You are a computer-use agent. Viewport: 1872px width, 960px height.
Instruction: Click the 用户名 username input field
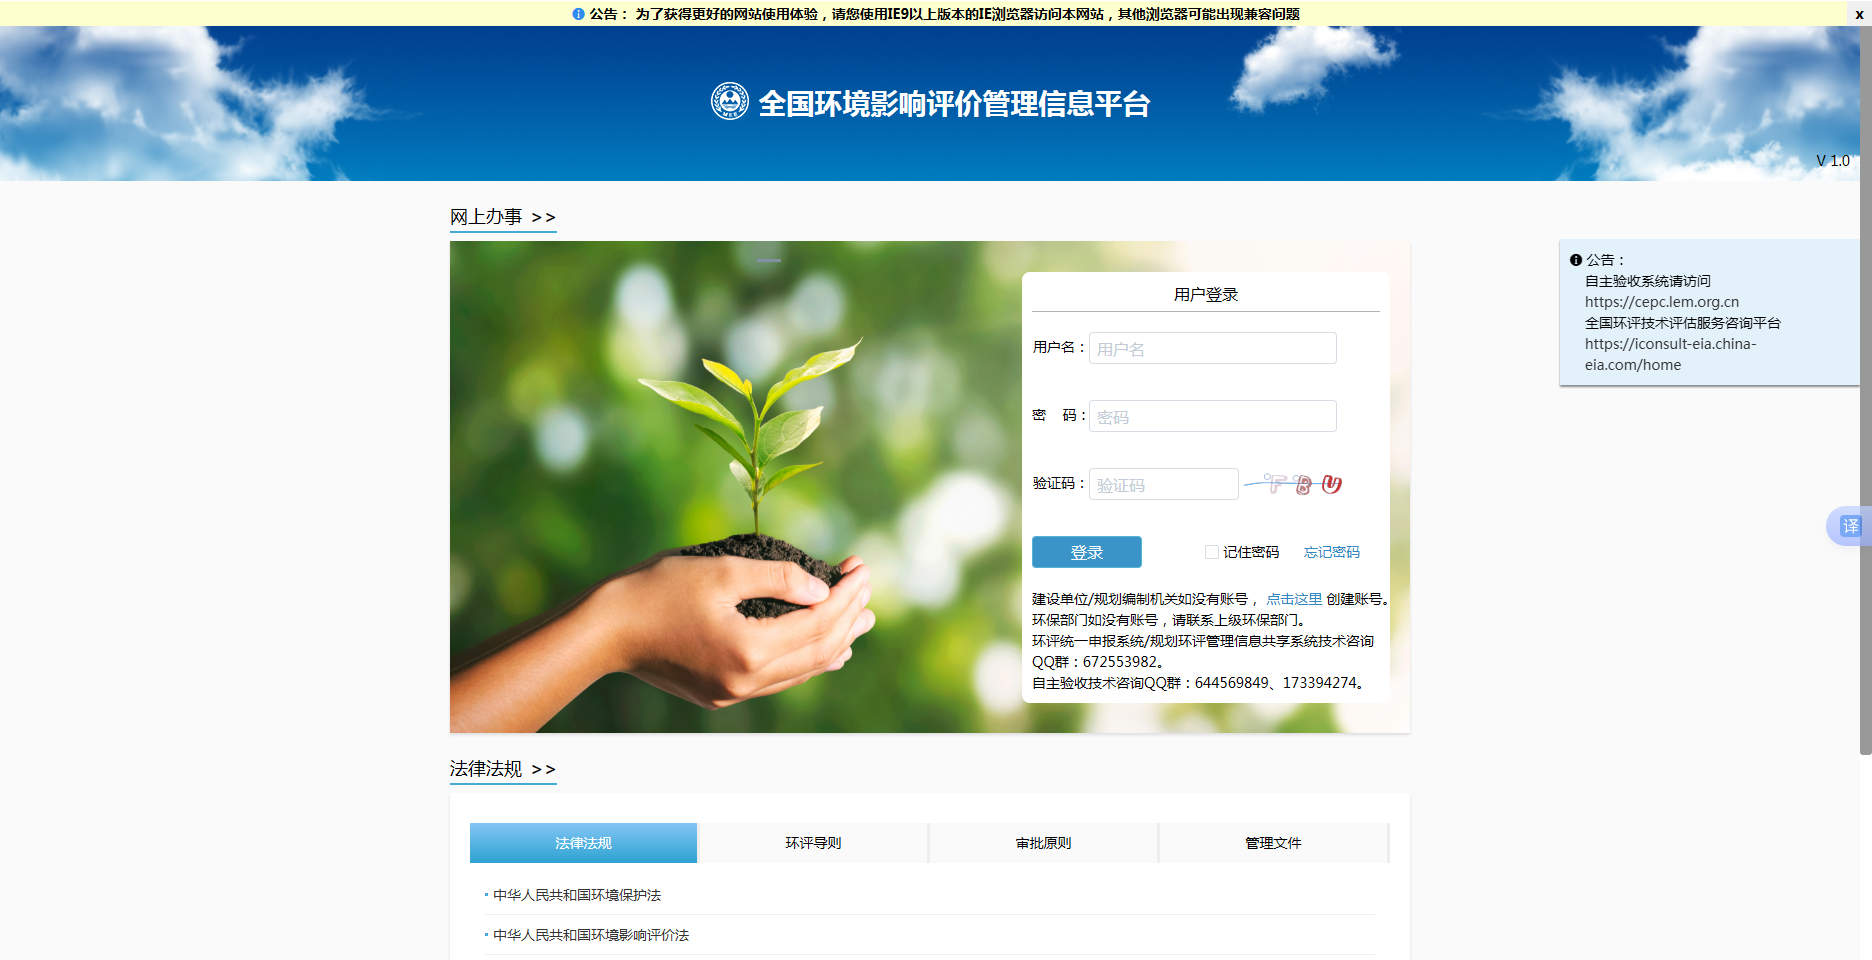coord(1212,348)
